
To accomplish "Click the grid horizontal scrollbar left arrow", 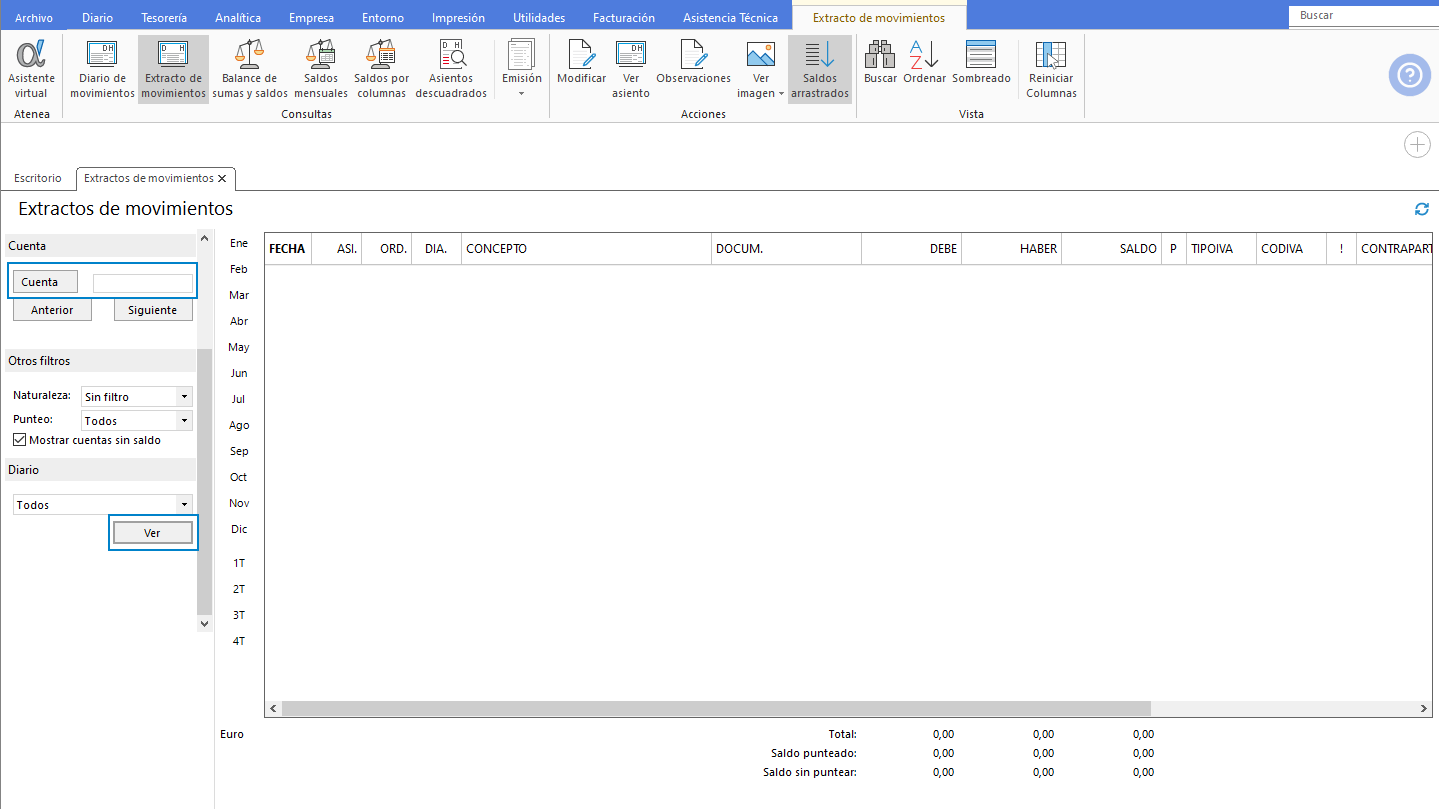I will tap(273, 708).
